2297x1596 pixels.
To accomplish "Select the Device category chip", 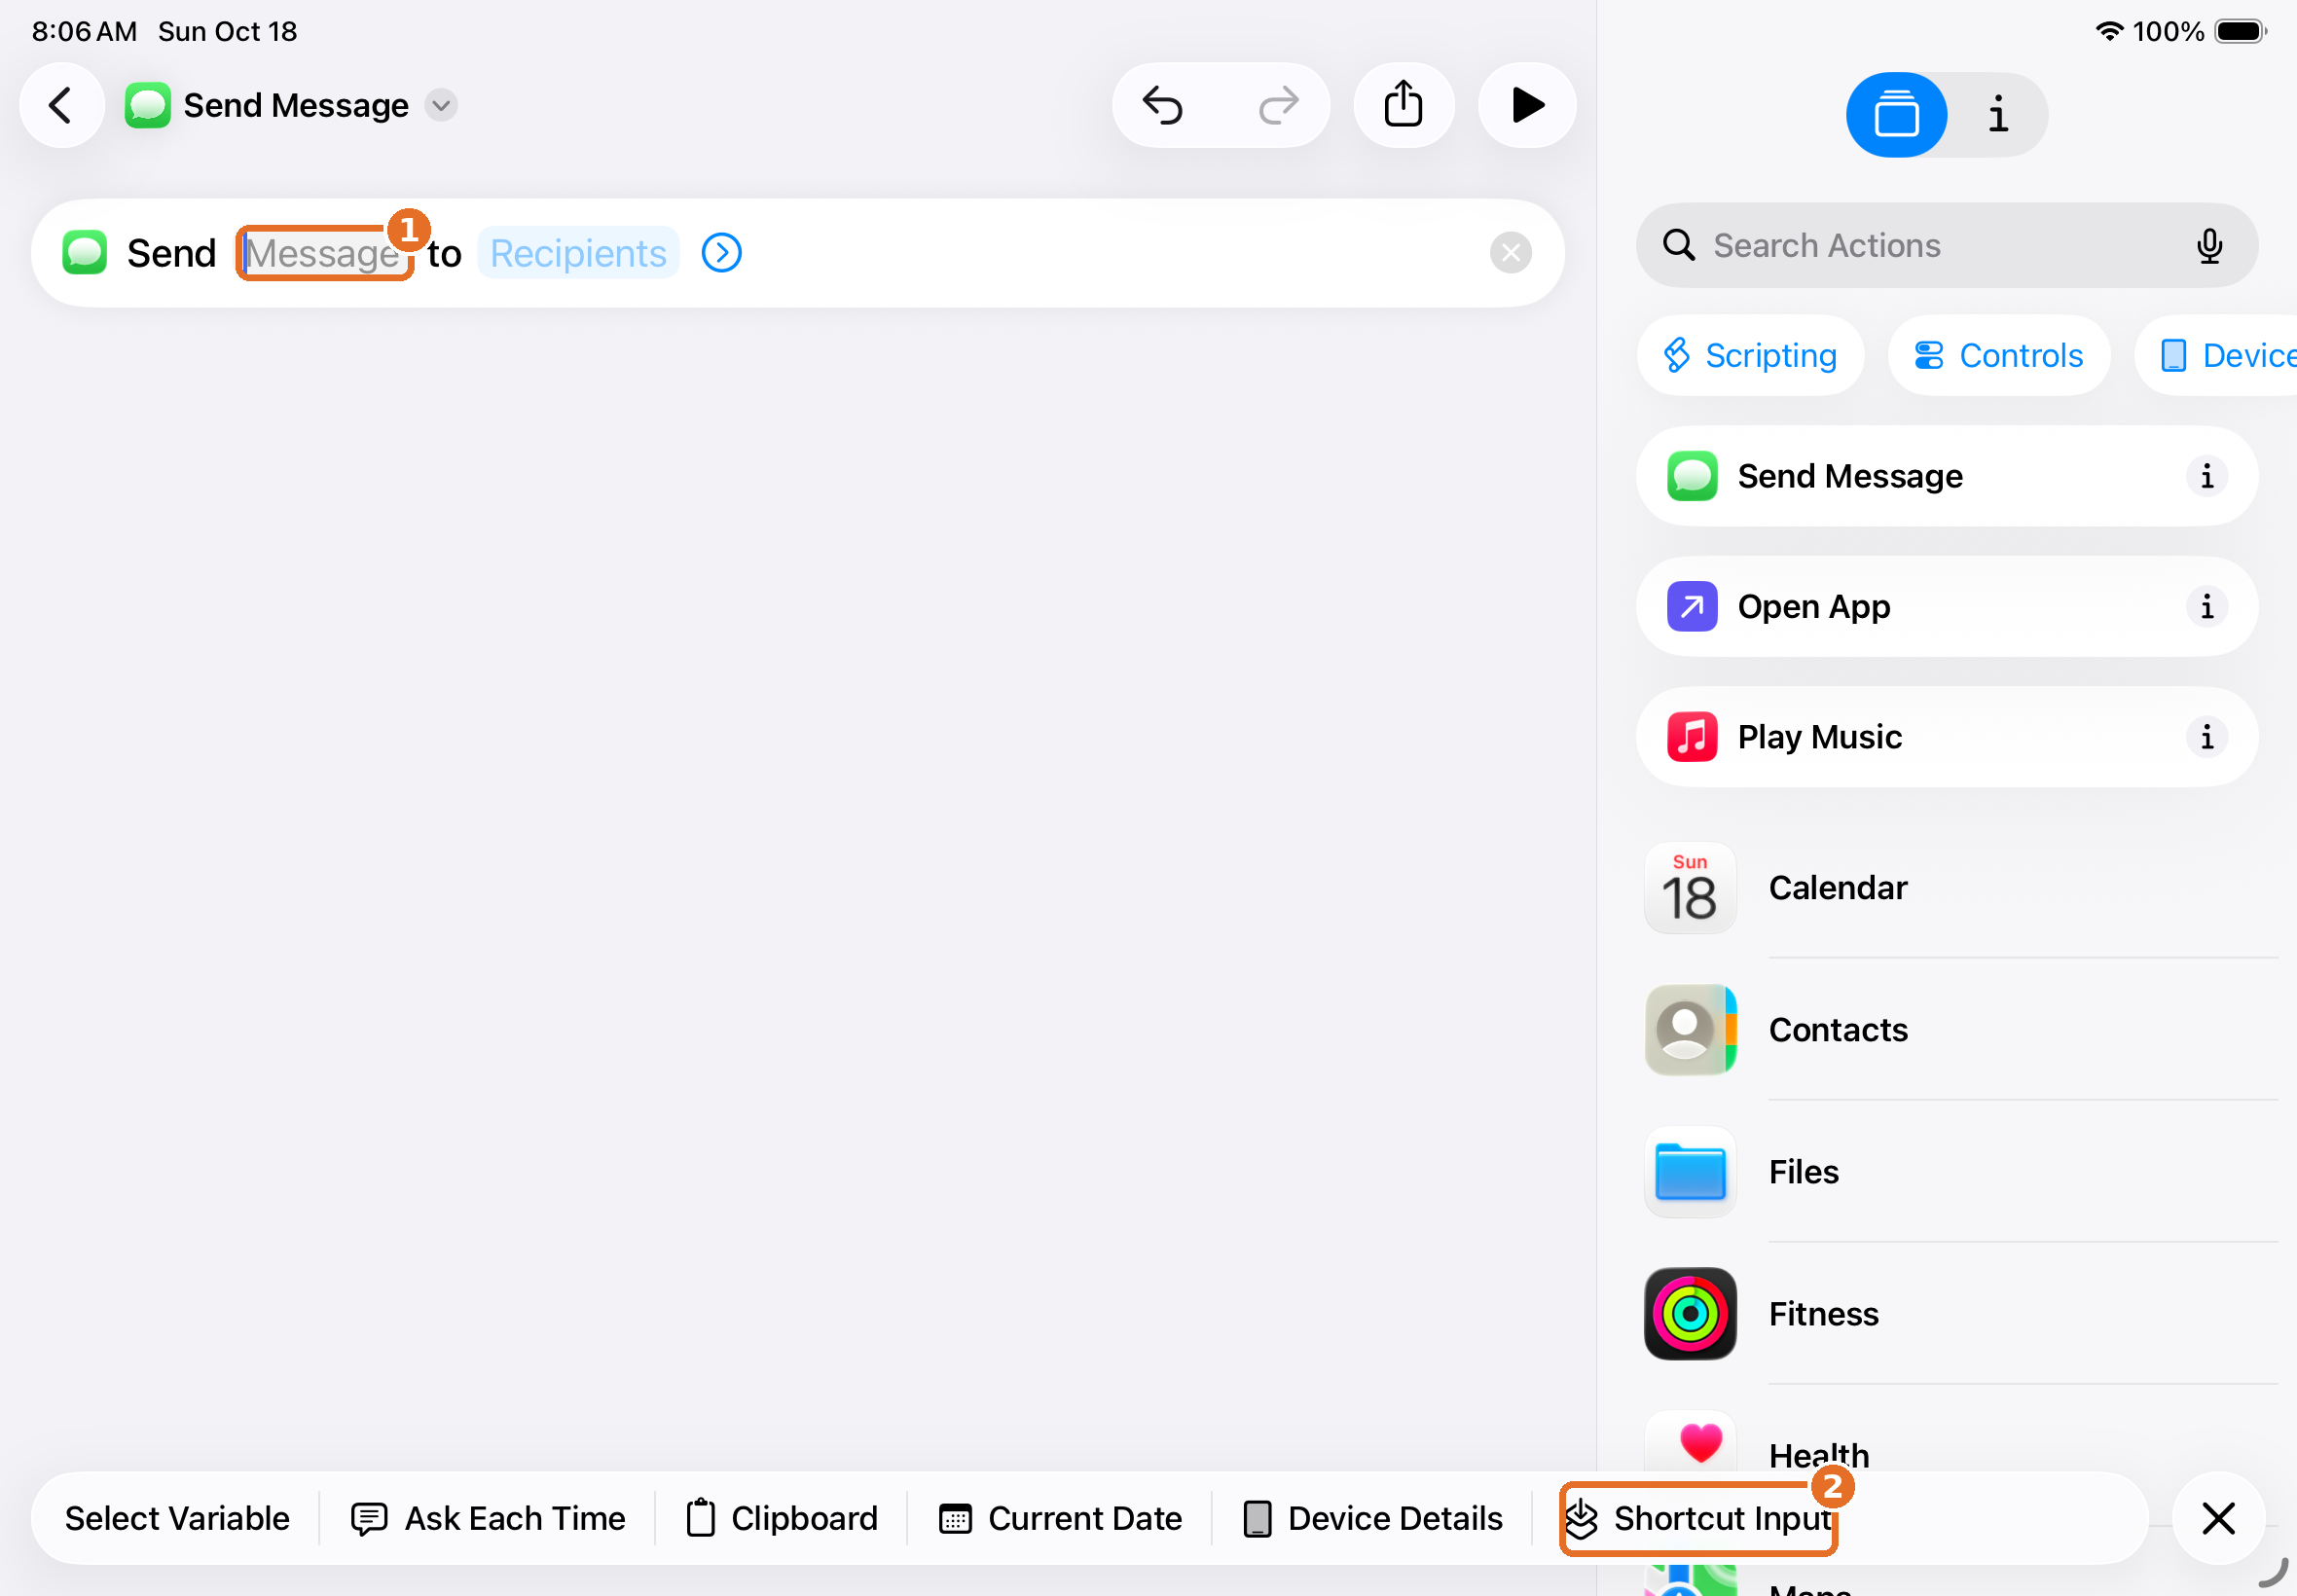I will click(x=2217, y=355).
